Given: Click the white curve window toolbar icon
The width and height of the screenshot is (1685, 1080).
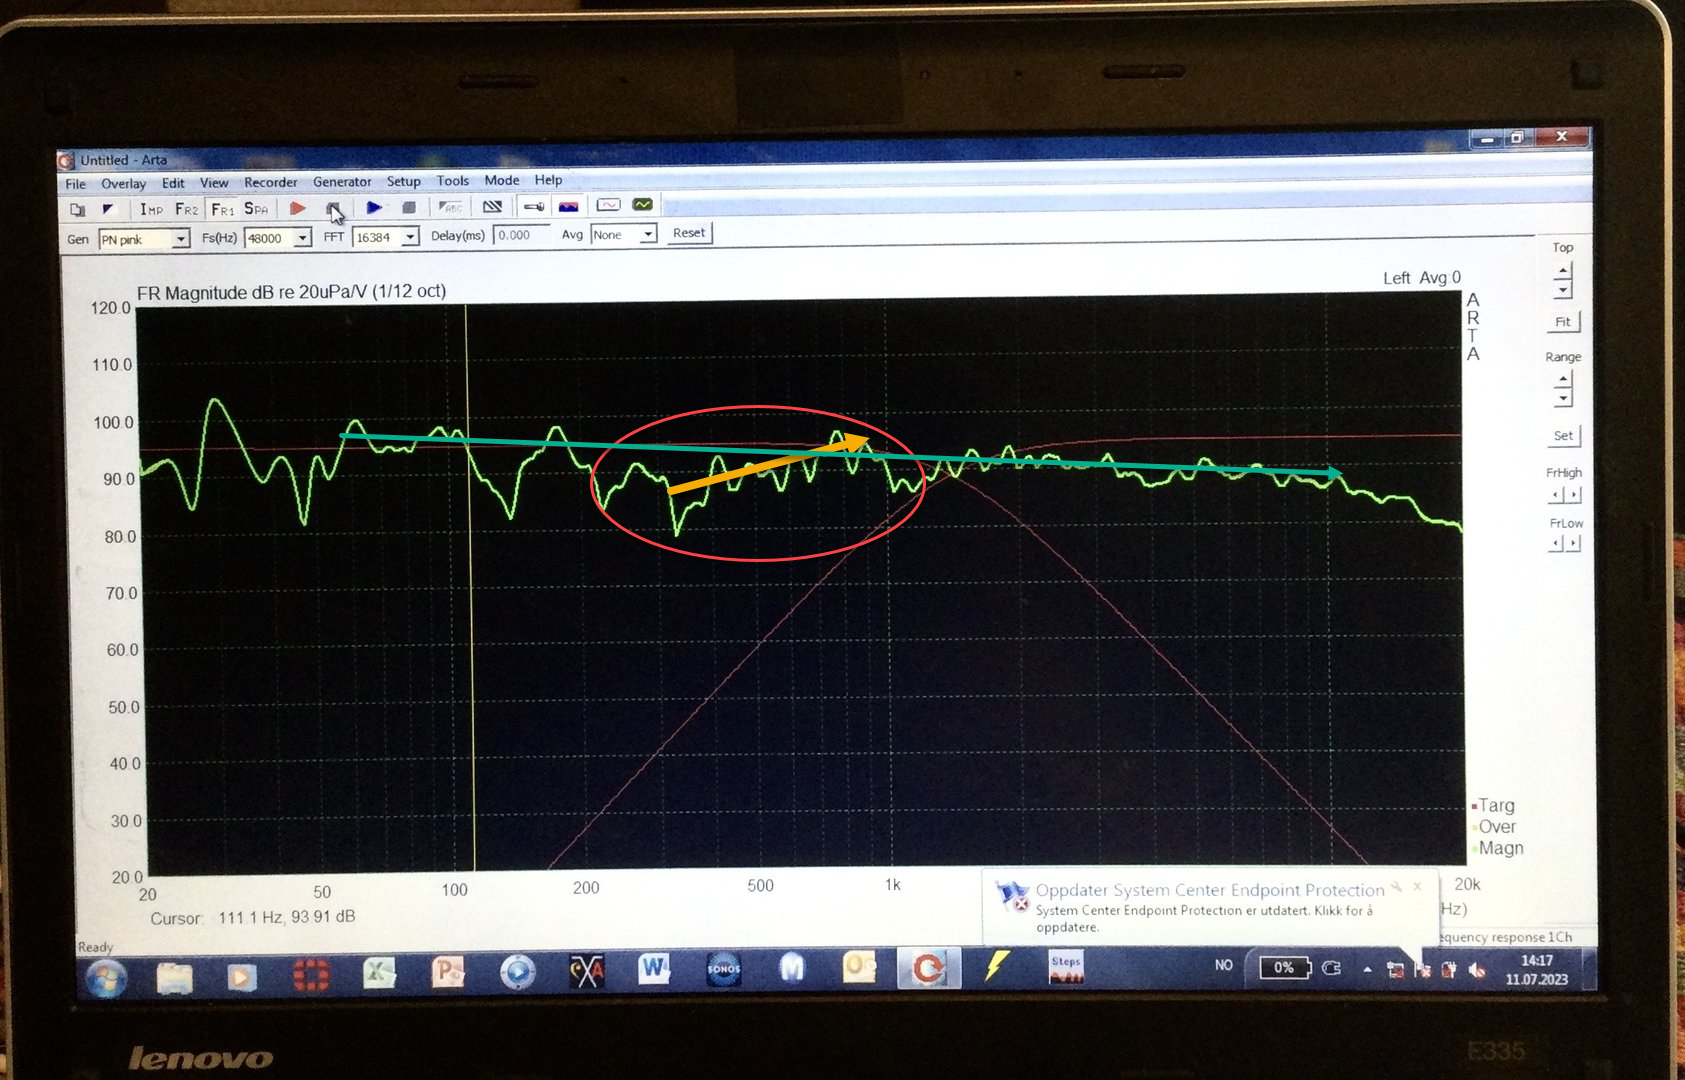Looking at the screenshot, I should [608, 205].
